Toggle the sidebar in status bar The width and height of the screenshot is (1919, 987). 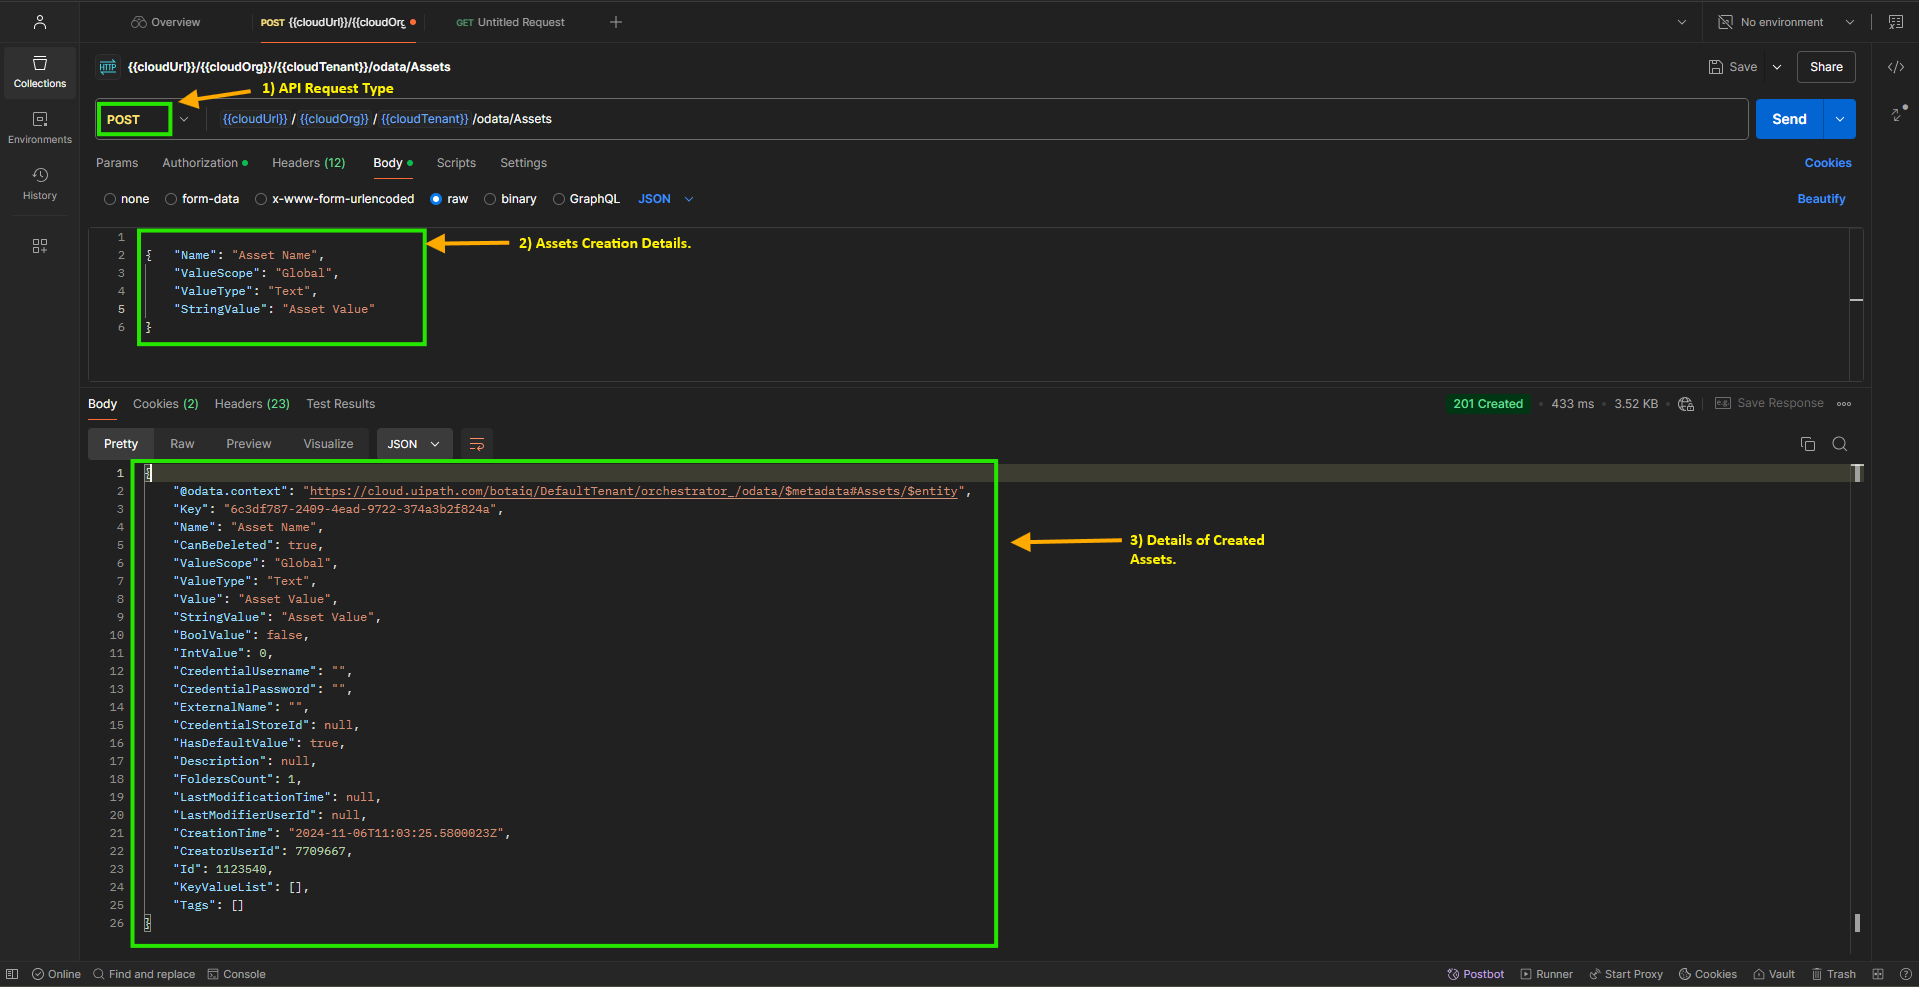coord(12,974)
